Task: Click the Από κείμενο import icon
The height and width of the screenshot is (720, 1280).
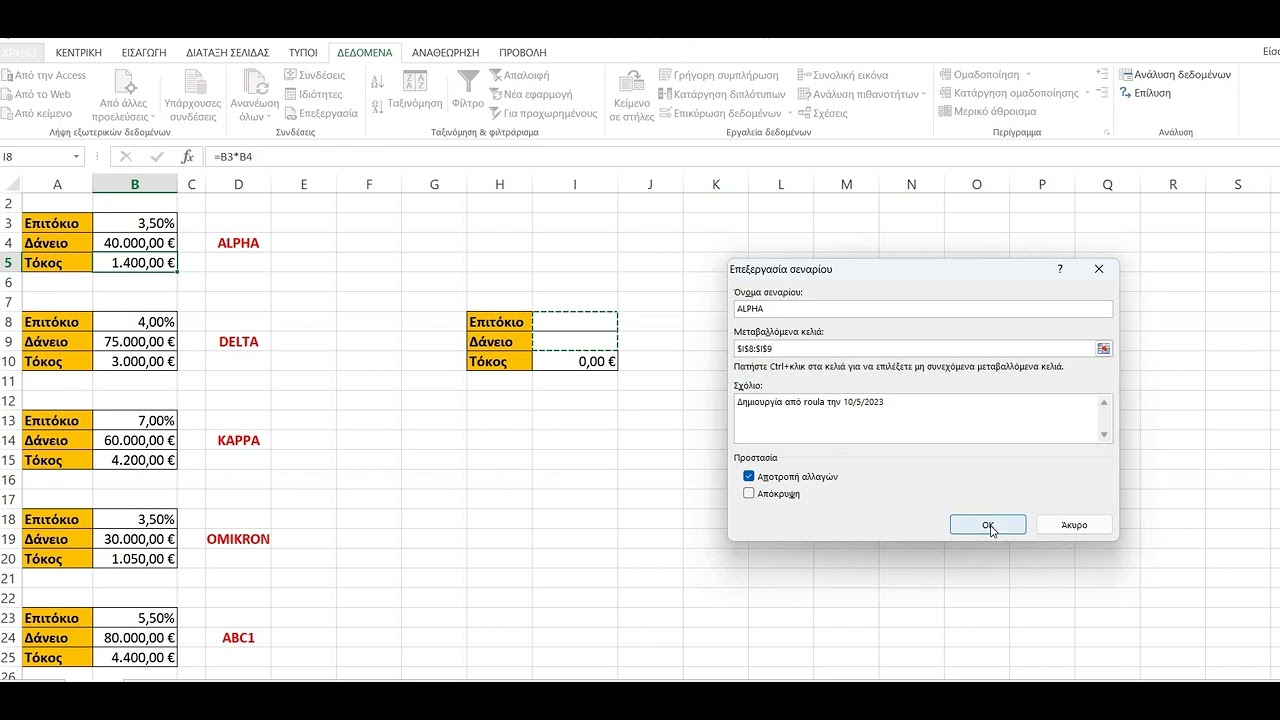Action: [6, 113]
